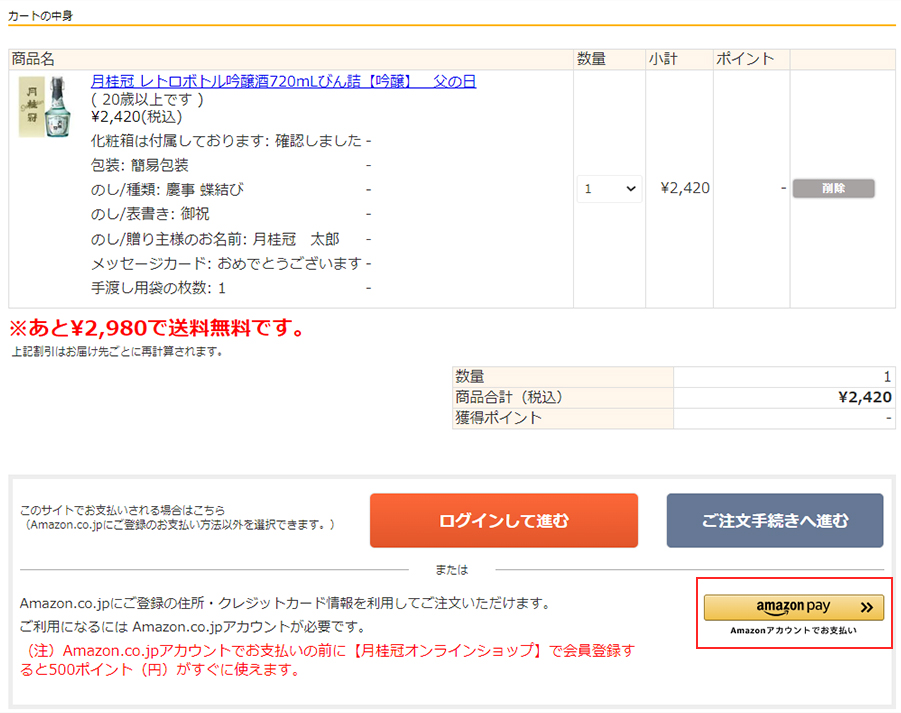Expand the quantity dropdown showing 1
This screenshot has height=713, width=901.
(609, 188)
